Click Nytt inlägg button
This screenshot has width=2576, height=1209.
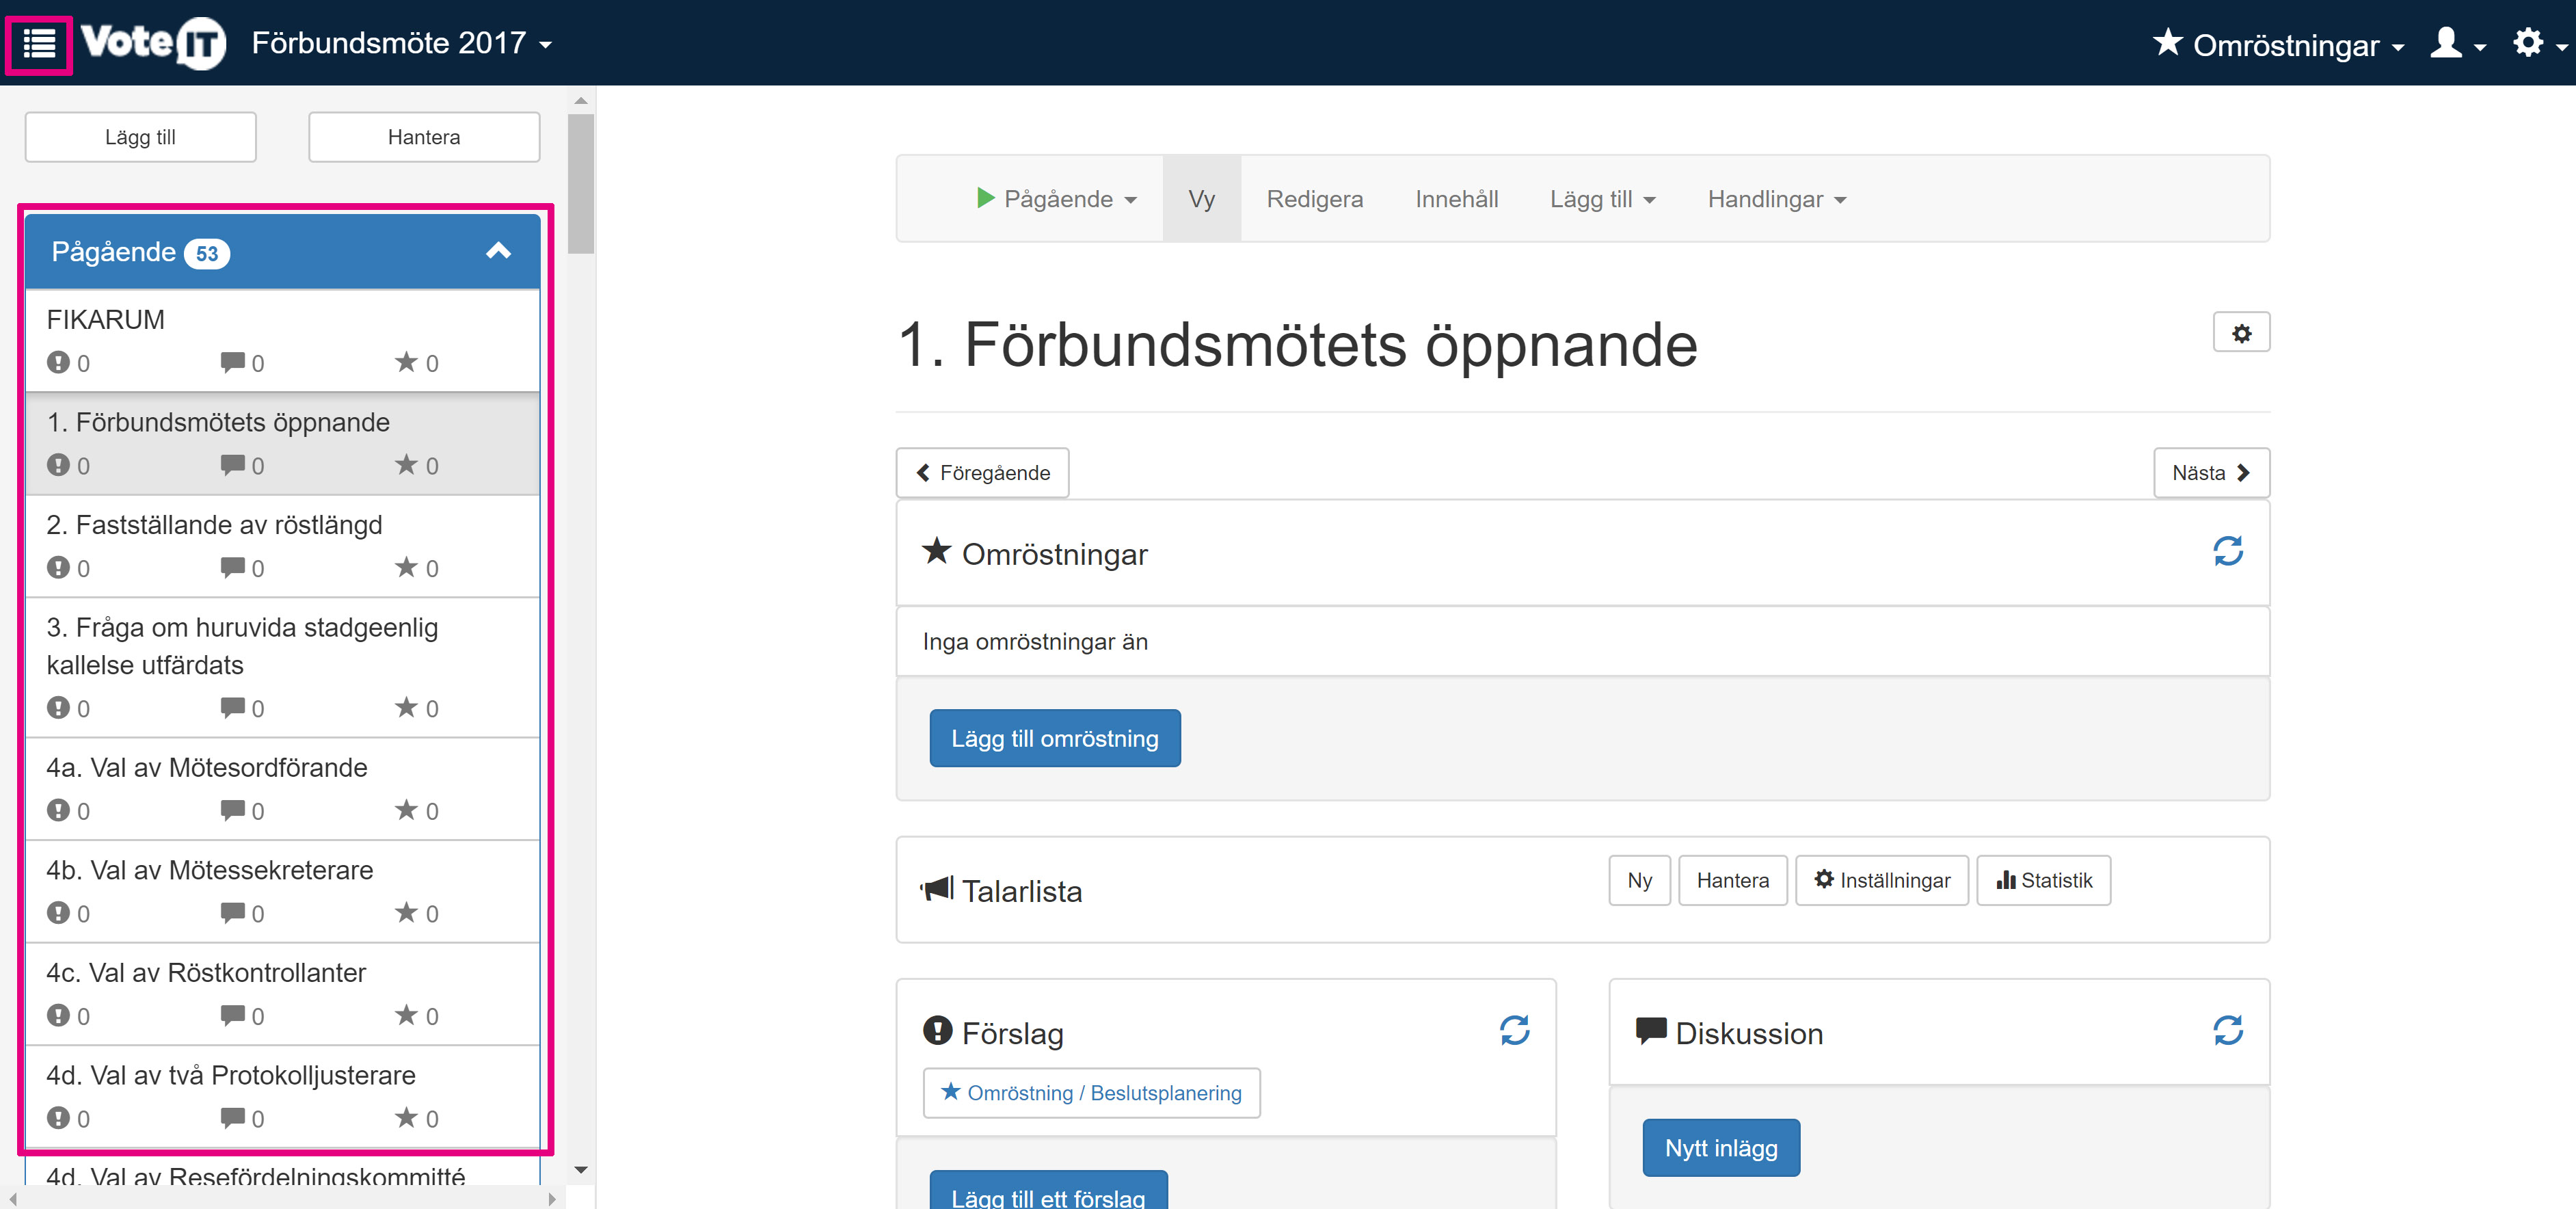pos(1720,1148)
